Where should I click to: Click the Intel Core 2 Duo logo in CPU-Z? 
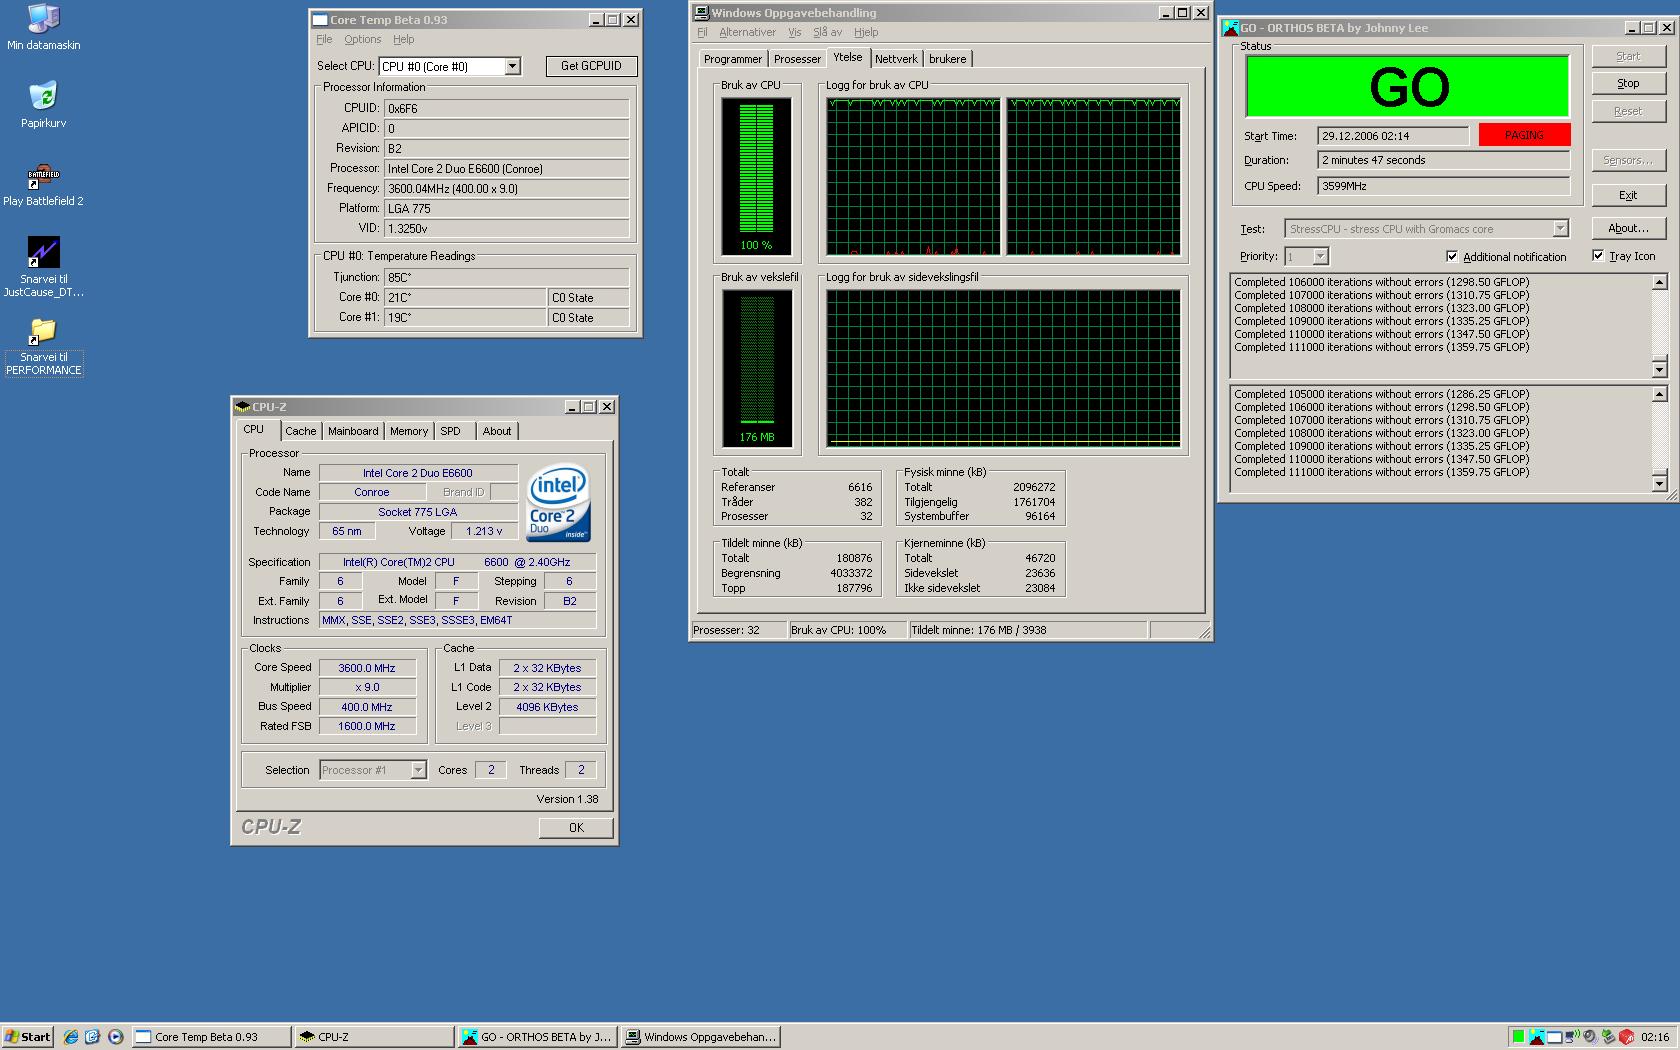[x=558, y=501]
